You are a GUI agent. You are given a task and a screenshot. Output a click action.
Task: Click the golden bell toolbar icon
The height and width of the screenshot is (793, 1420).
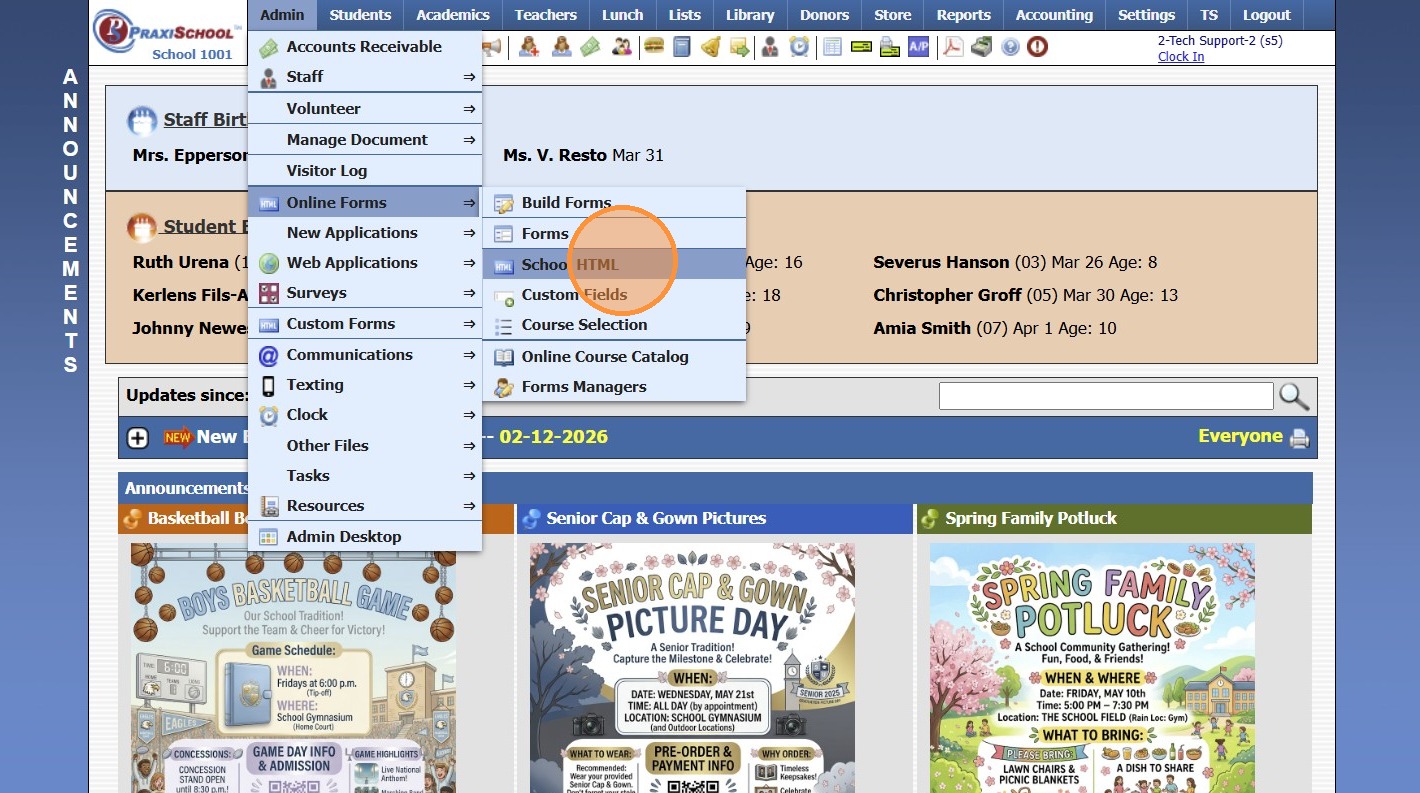(x=711, y=46)
